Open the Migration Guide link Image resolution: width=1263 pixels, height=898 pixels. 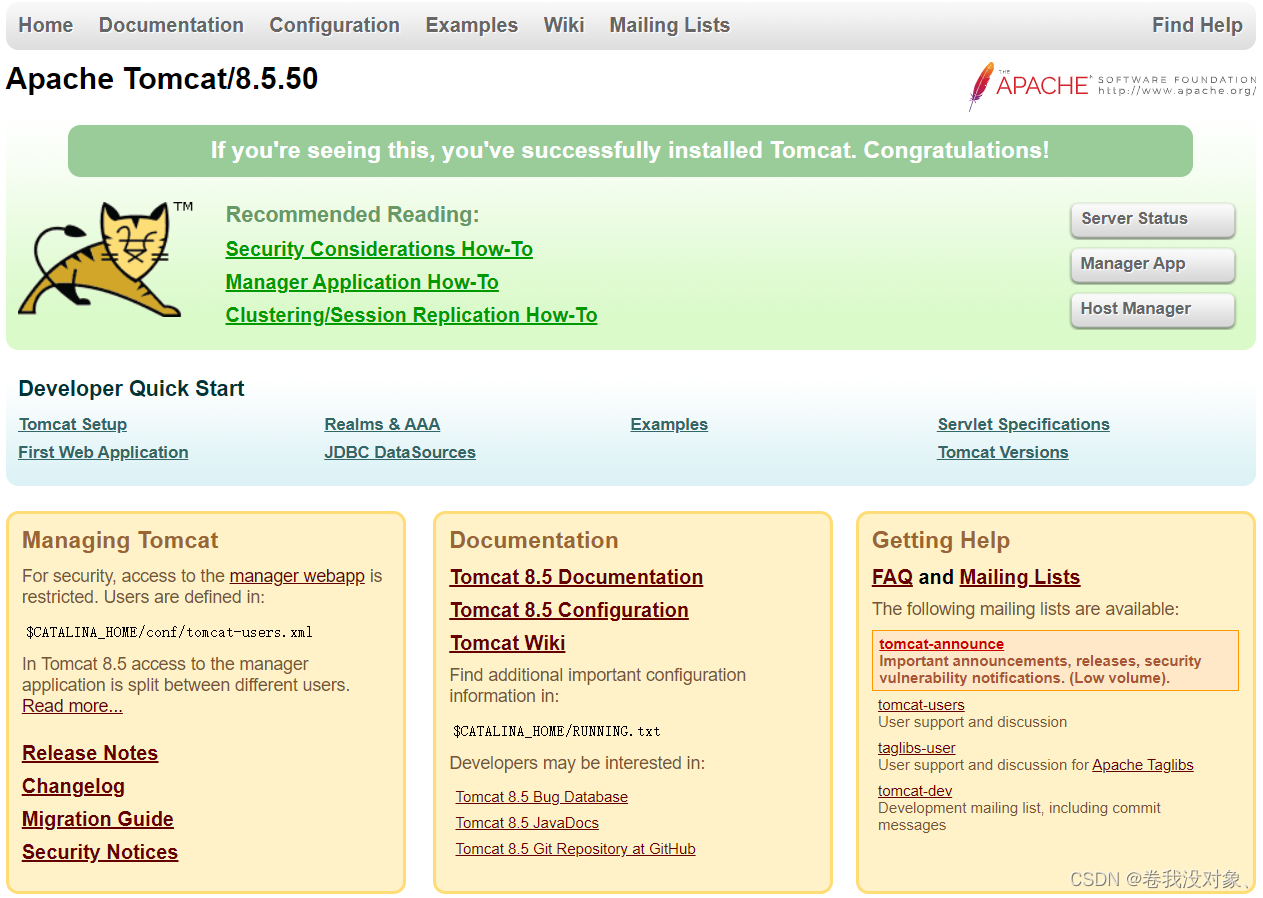[x=98, y=819]
